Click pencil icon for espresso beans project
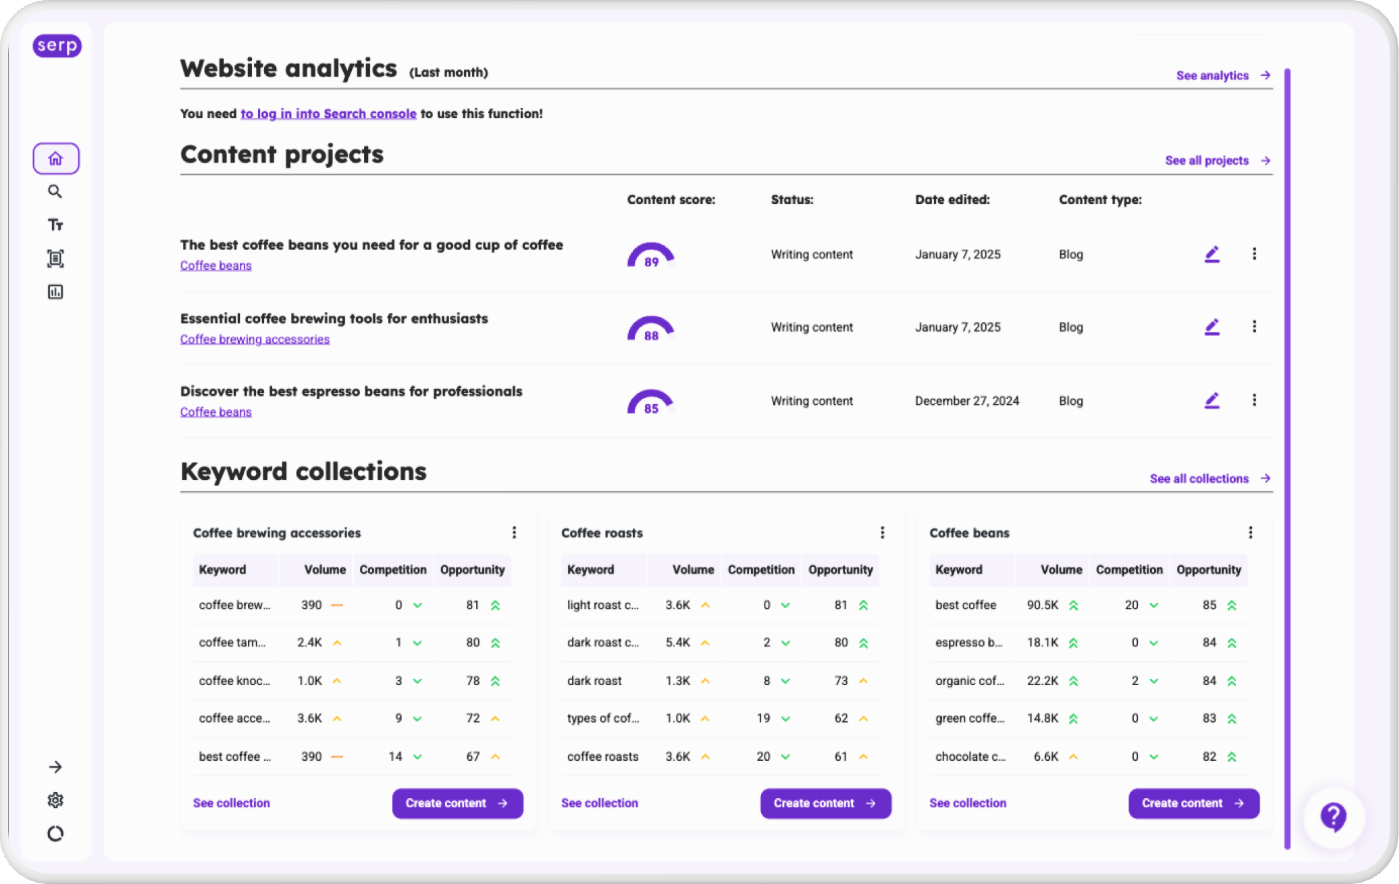The width and height of the screenshot is (1399, 884). pyautogui.click(x=1212, y=401)
